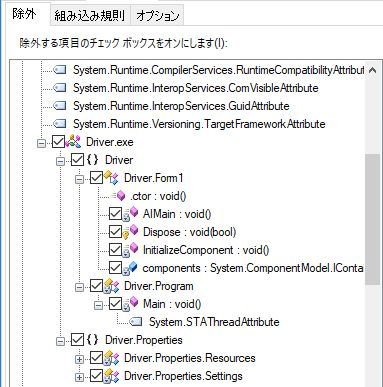Image resolution: width=383 pixels, height=387 pixels.
Task: Uncheck the Driver.Properties.Settings checkbox
Action: pos(96,376)
